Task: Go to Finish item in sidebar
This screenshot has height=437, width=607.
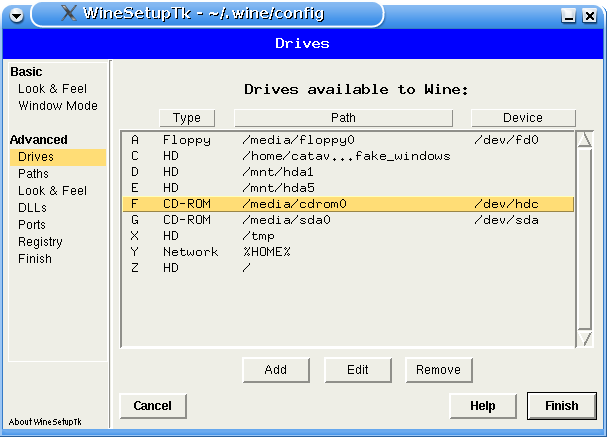Action: [x=35, y=259]
